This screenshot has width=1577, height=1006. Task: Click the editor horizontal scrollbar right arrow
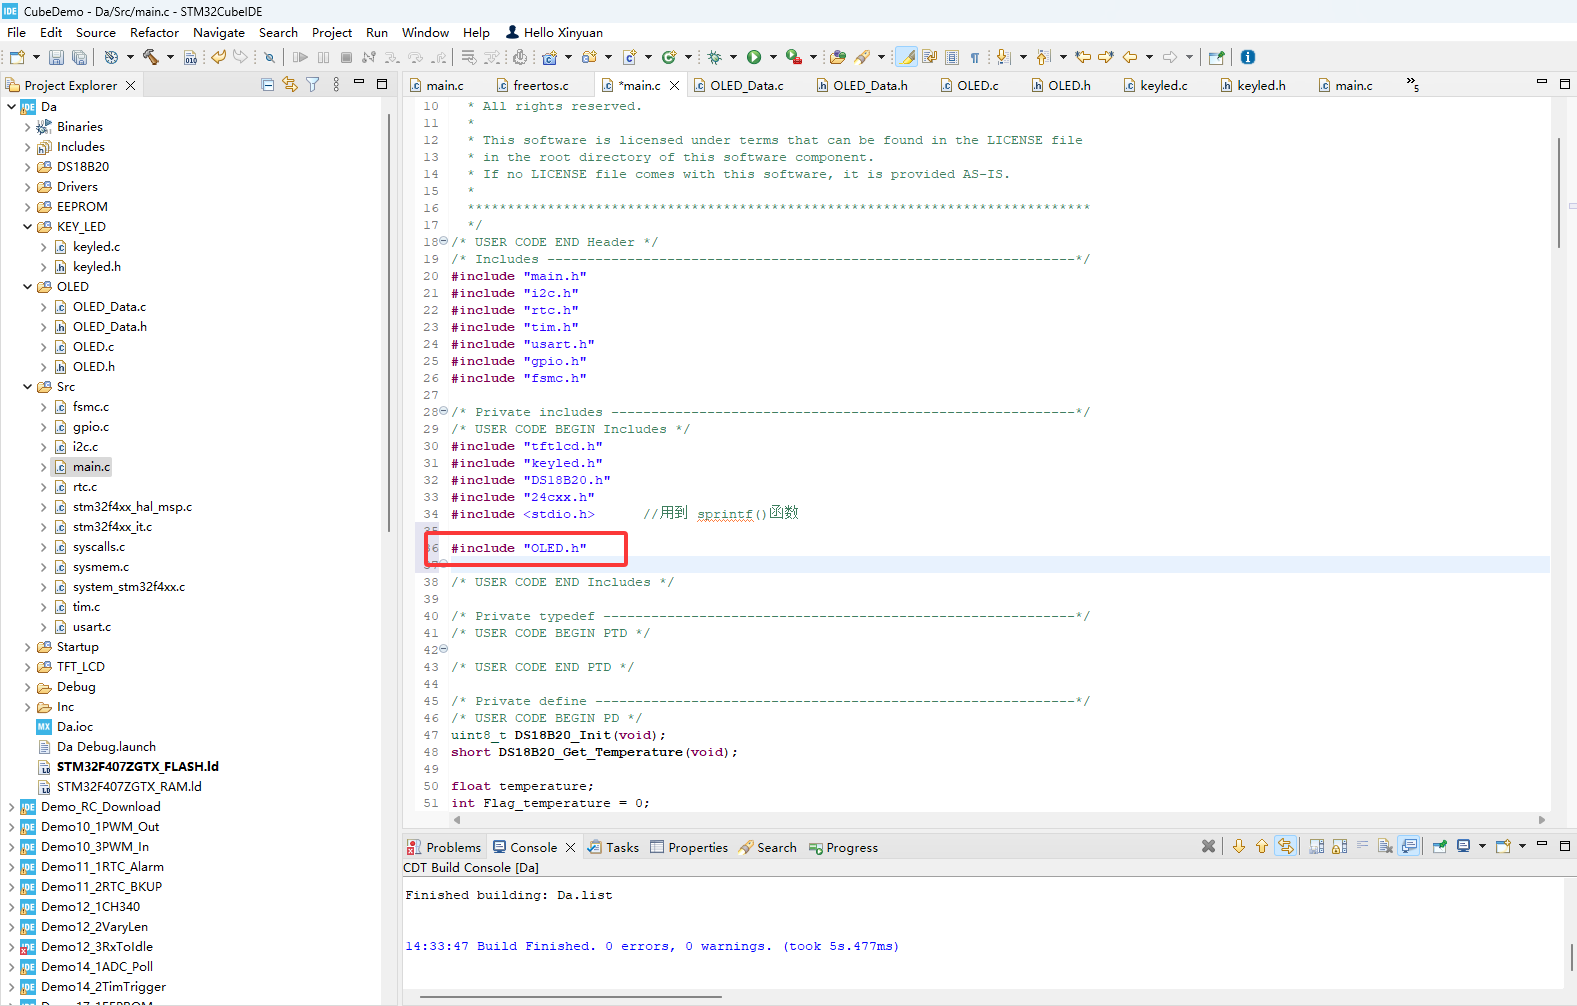pyautogui.click(x=1541, y=820)
